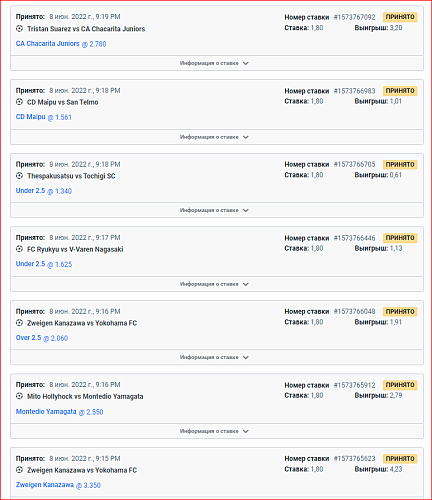Viewport: 432px width, 500px height.
Task: Click soccer ball icon beside Tristan Suarez match
Action: coord(19,29)
